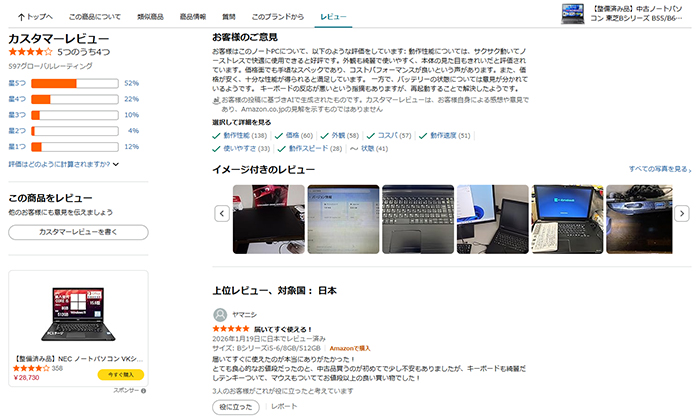Click the four-star rating icons
The width and height of the screenshot is (700, 420).
30,52
